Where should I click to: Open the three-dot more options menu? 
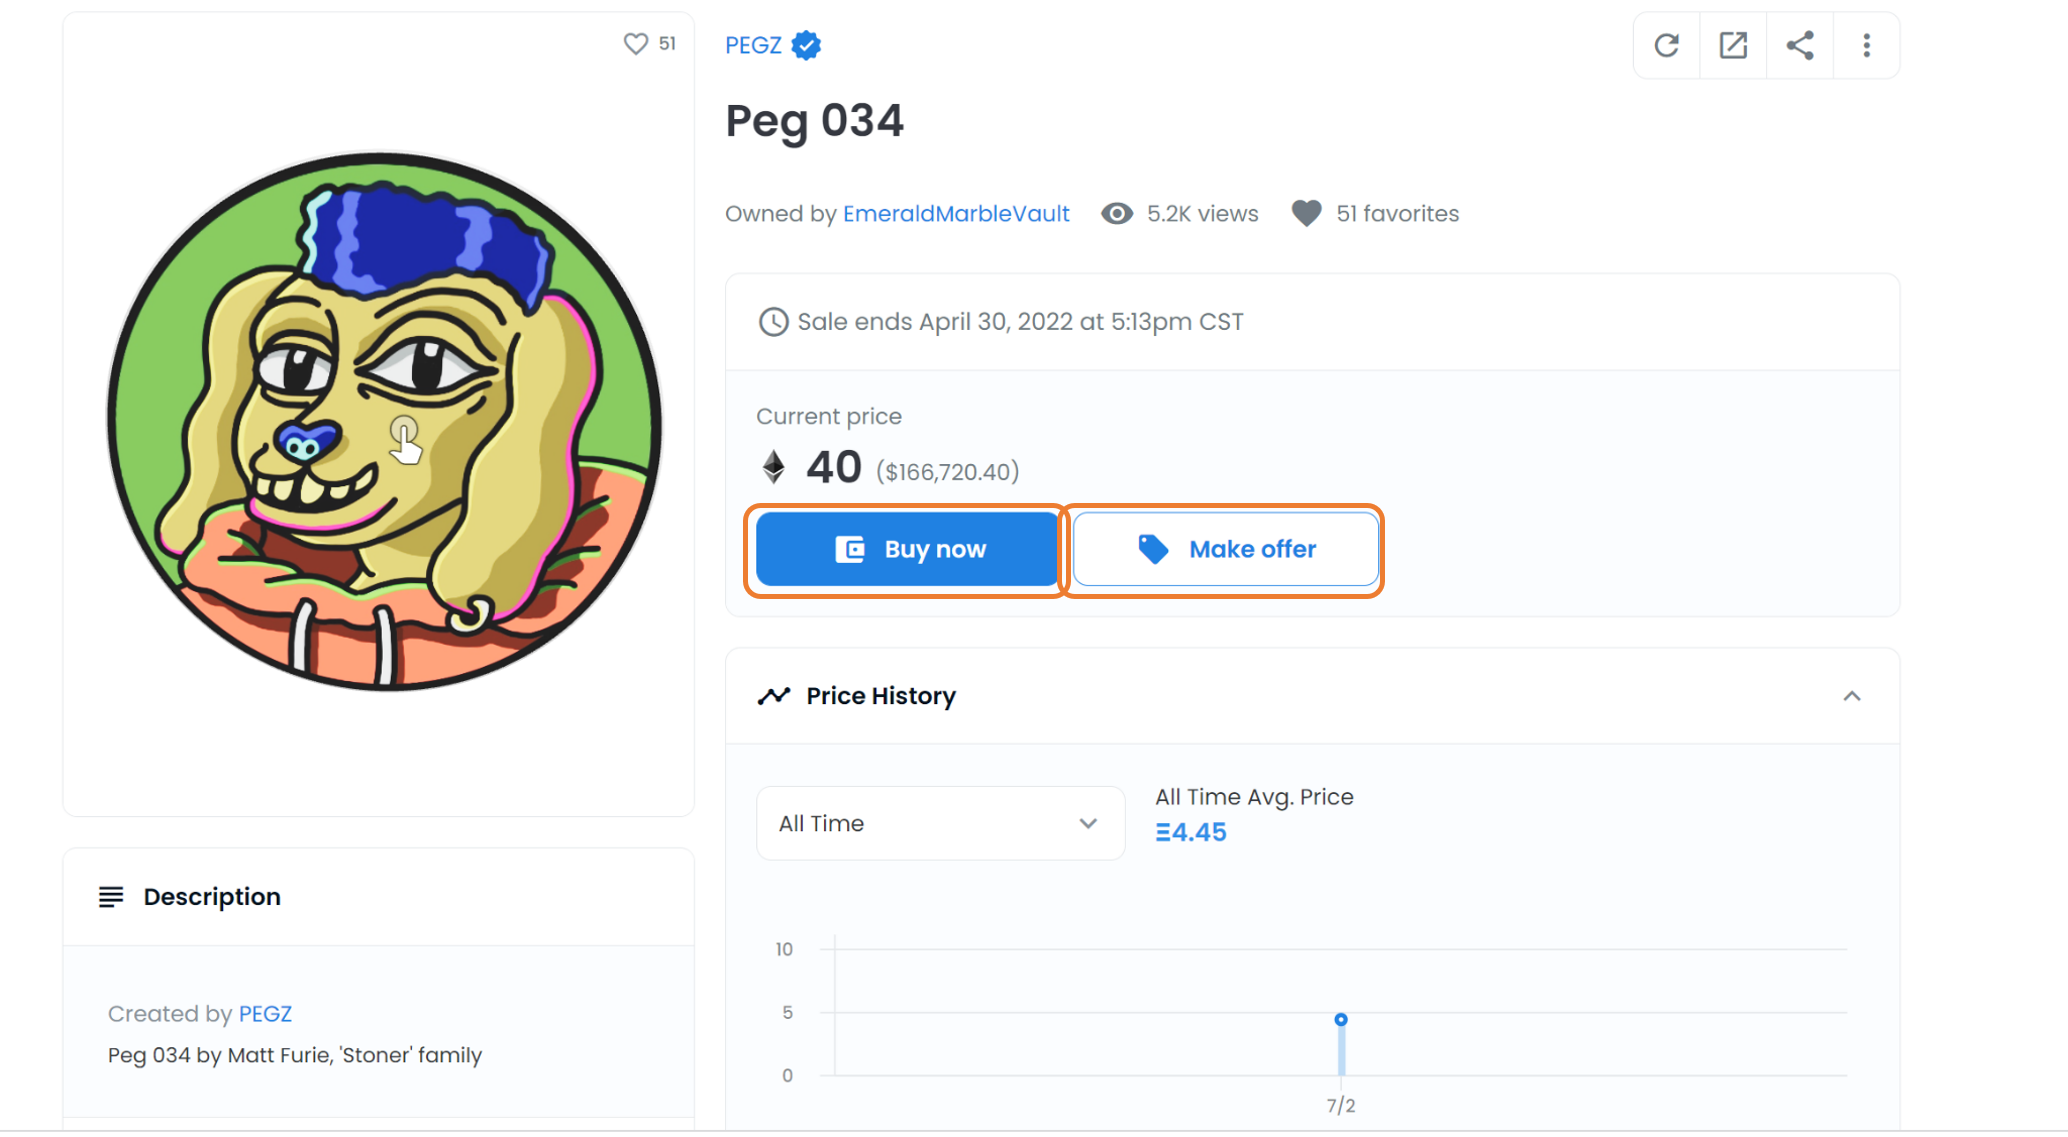[1866, 45]
